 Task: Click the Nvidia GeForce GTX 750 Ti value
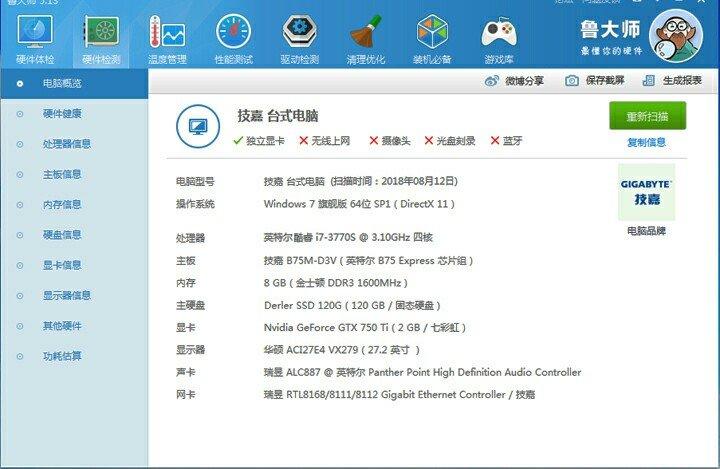(x=365, y=328)
